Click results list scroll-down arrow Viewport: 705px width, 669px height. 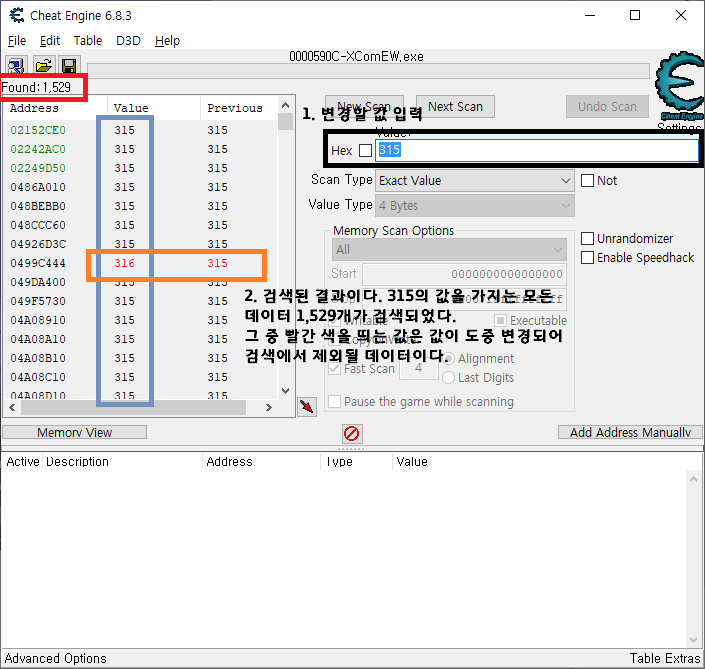[285, 391]
